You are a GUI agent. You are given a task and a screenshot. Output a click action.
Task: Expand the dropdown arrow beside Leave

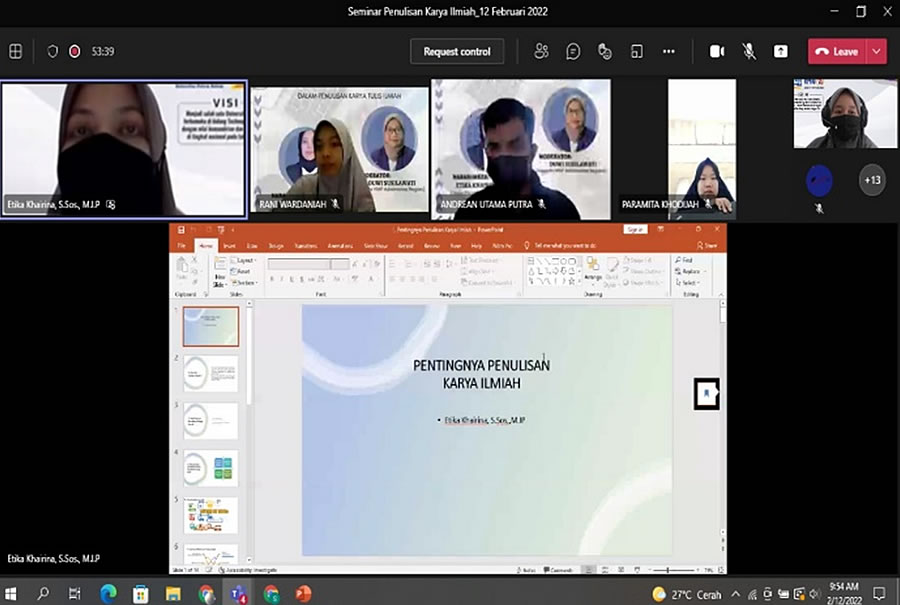click(877, 51)
